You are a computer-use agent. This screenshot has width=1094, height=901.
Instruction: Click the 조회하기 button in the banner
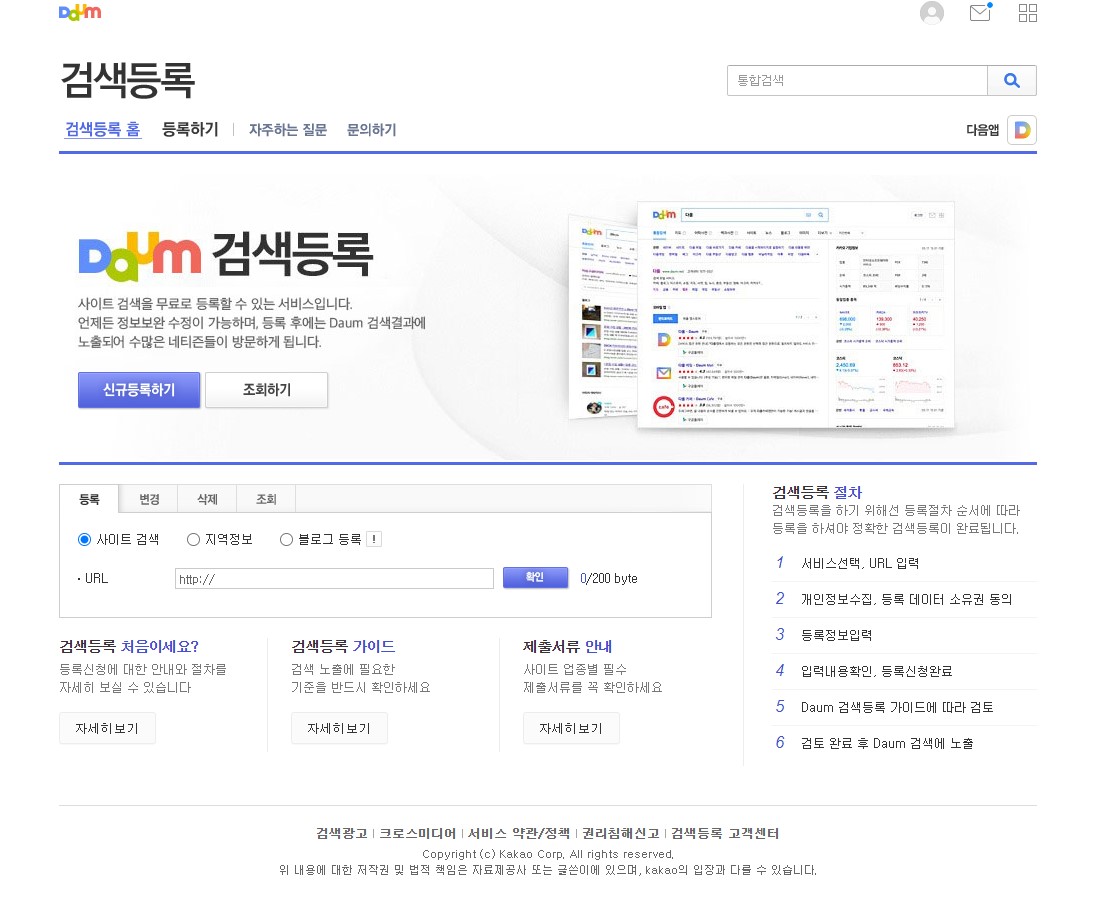tap(267, 389)
